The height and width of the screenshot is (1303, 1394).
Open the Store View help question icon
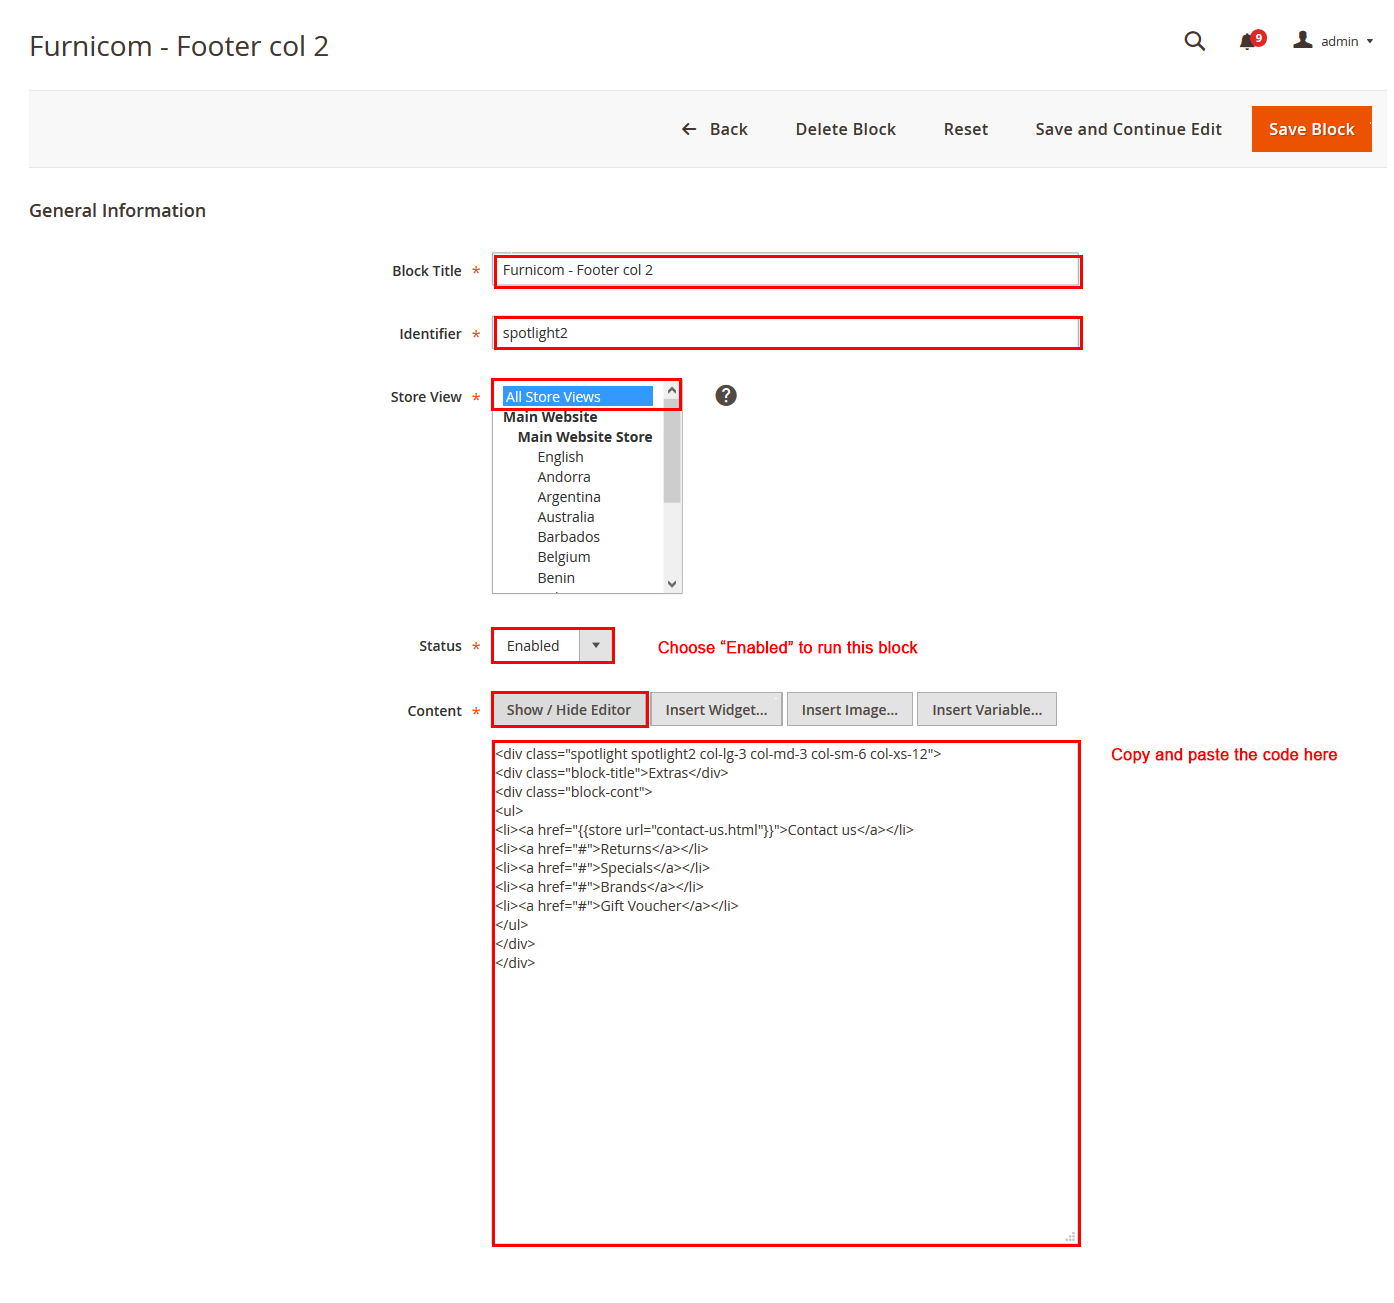[726, 395]
